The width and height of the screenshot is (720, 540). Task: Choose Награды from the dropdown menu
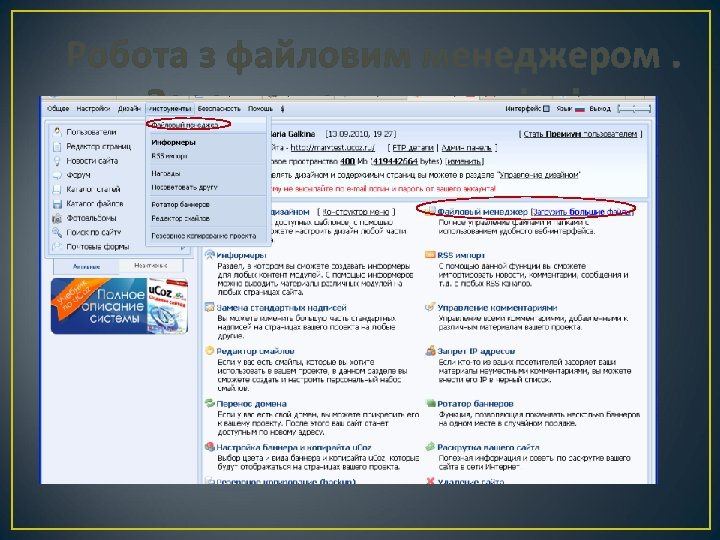166,174
